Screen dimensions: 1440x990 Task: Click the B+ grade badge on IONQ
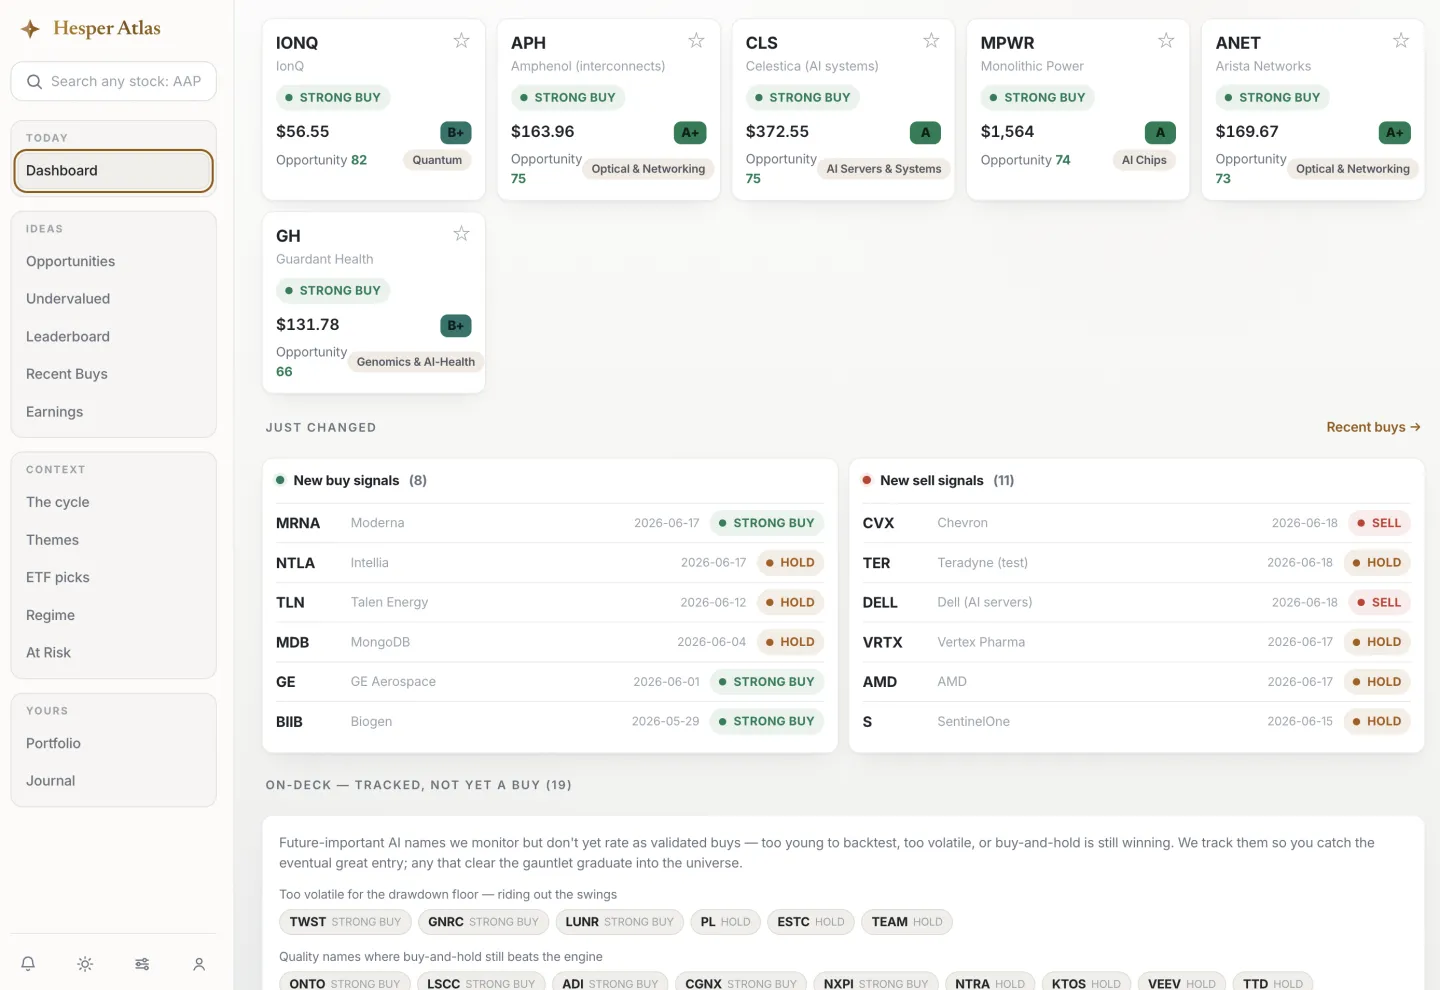[456, 132]
